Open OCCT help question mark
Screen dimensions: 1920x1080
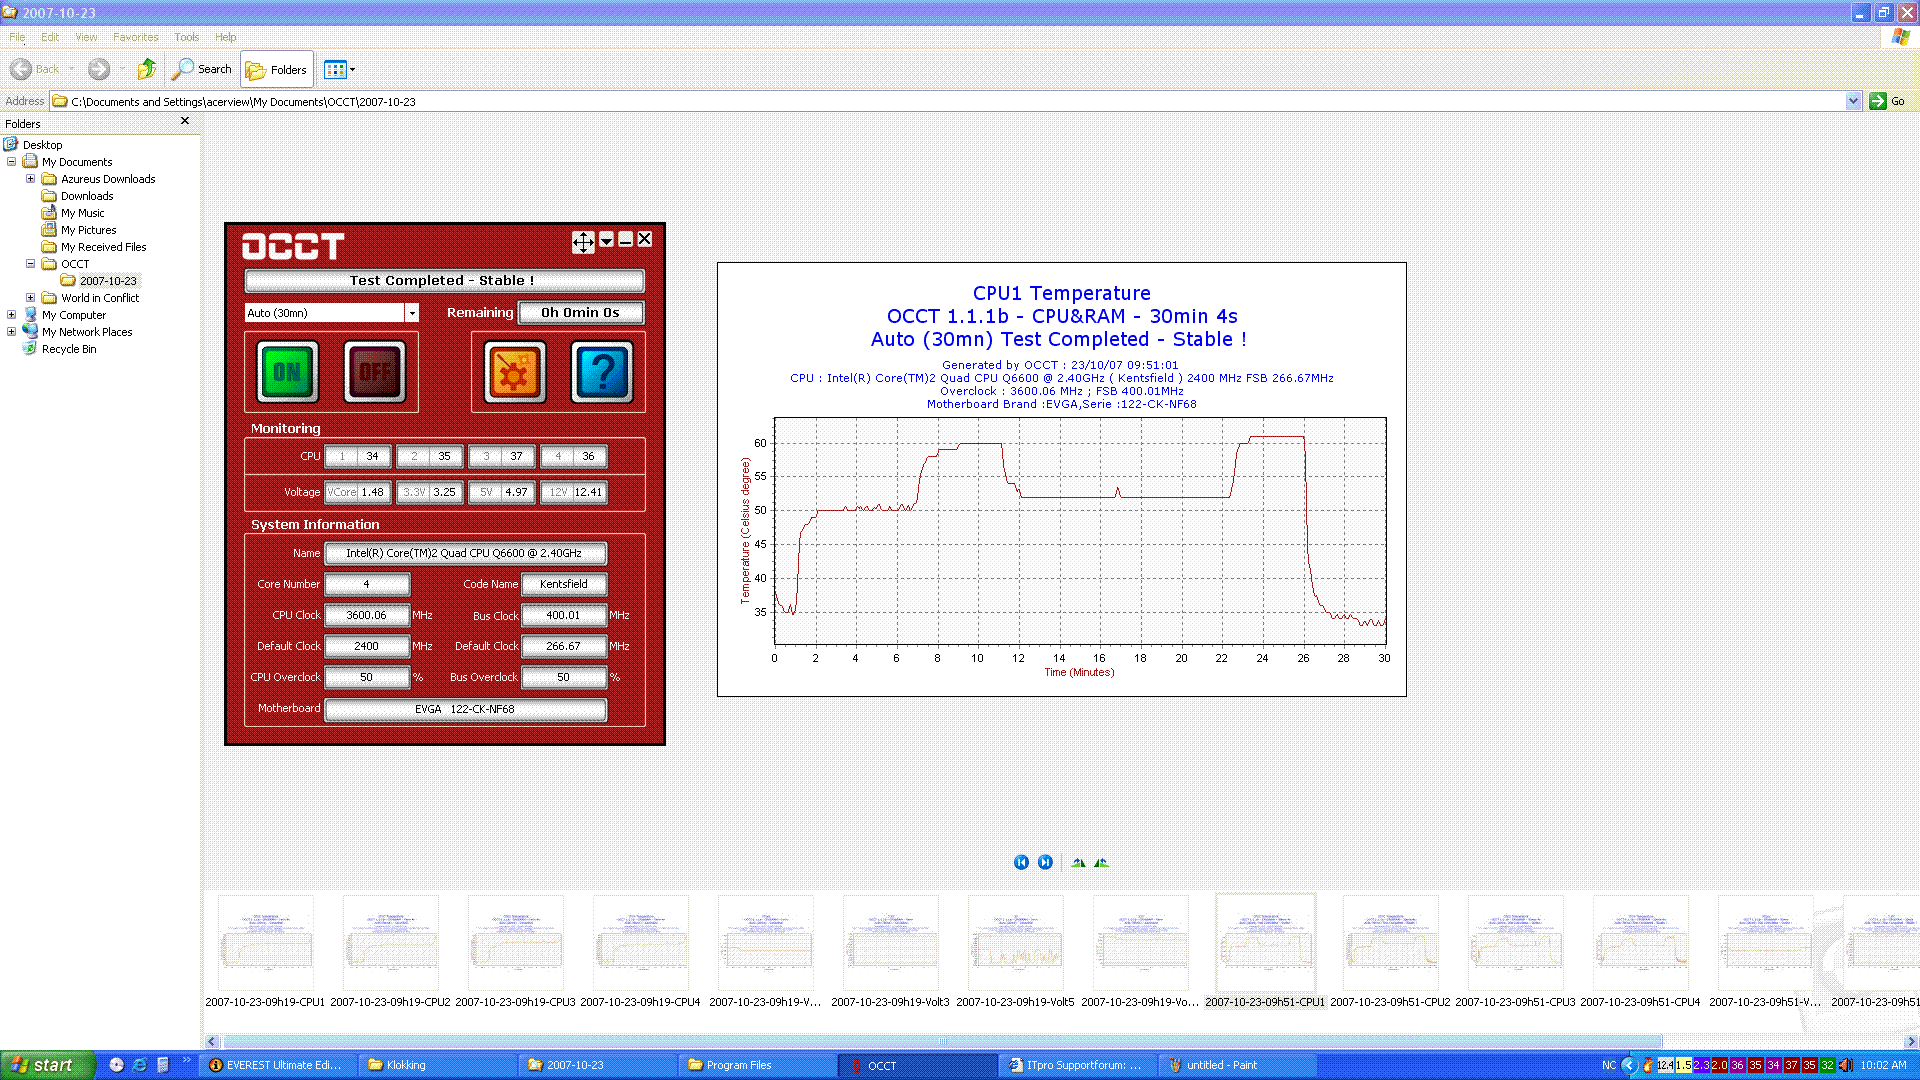click(x=602, y=372)
